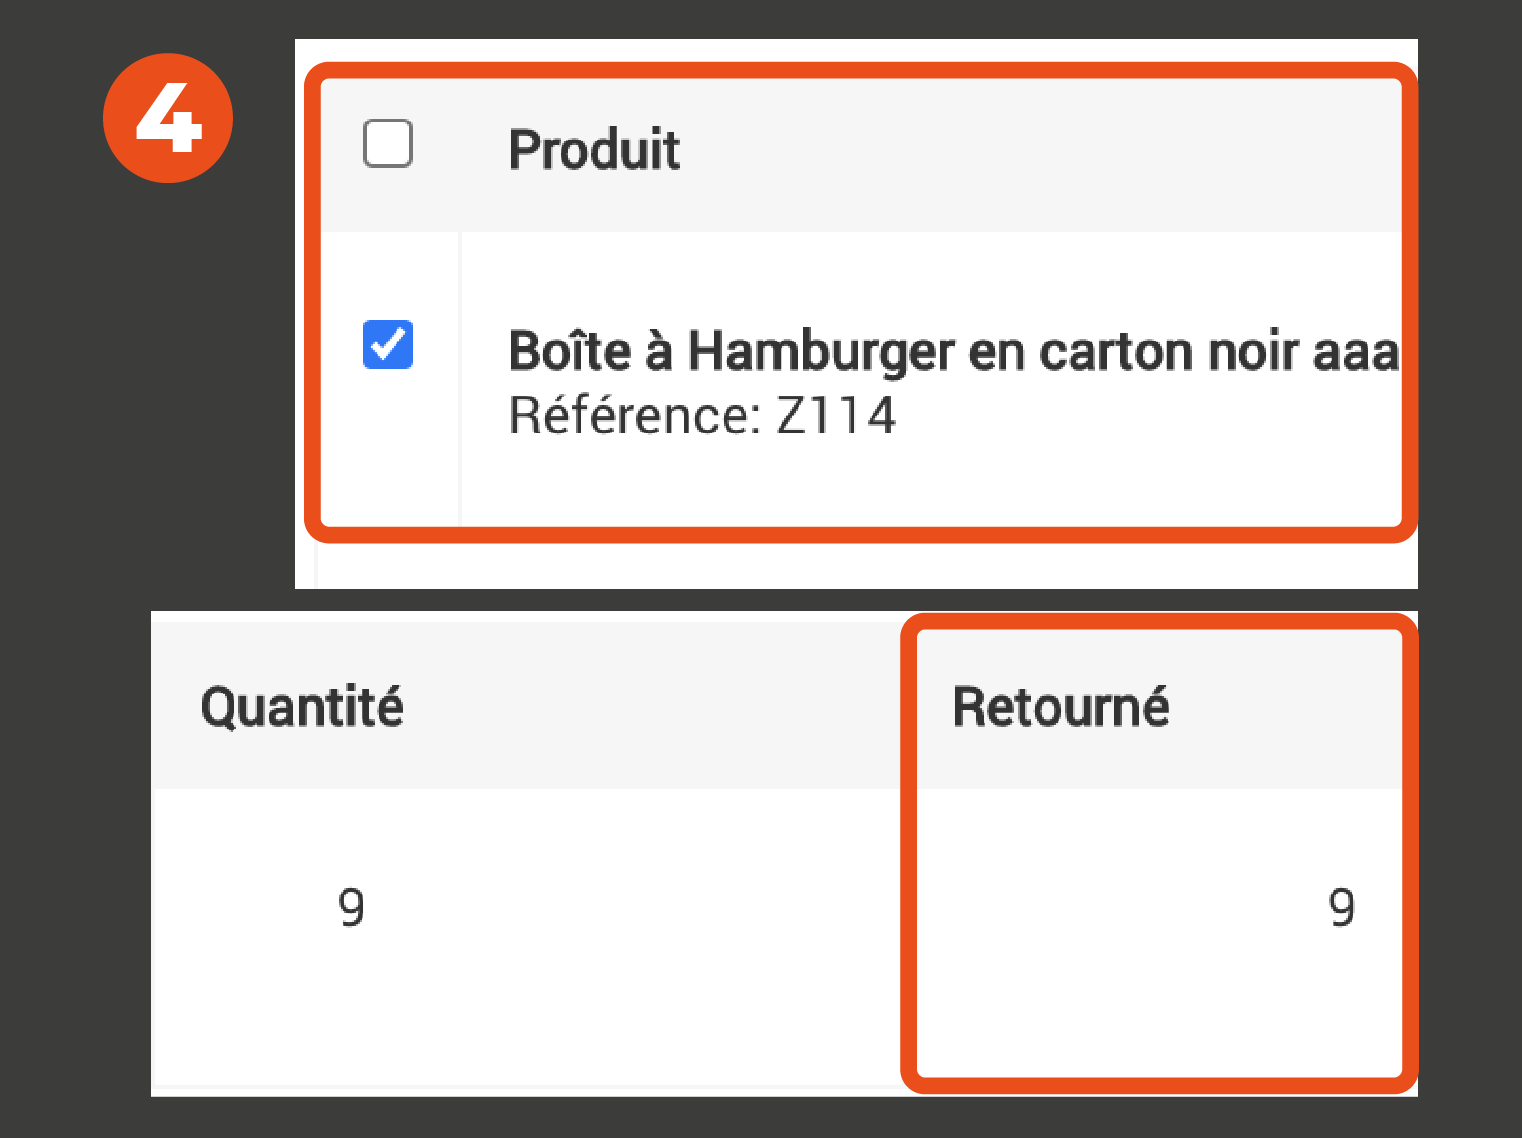Click the Z114 reference code

pos(836,416)
